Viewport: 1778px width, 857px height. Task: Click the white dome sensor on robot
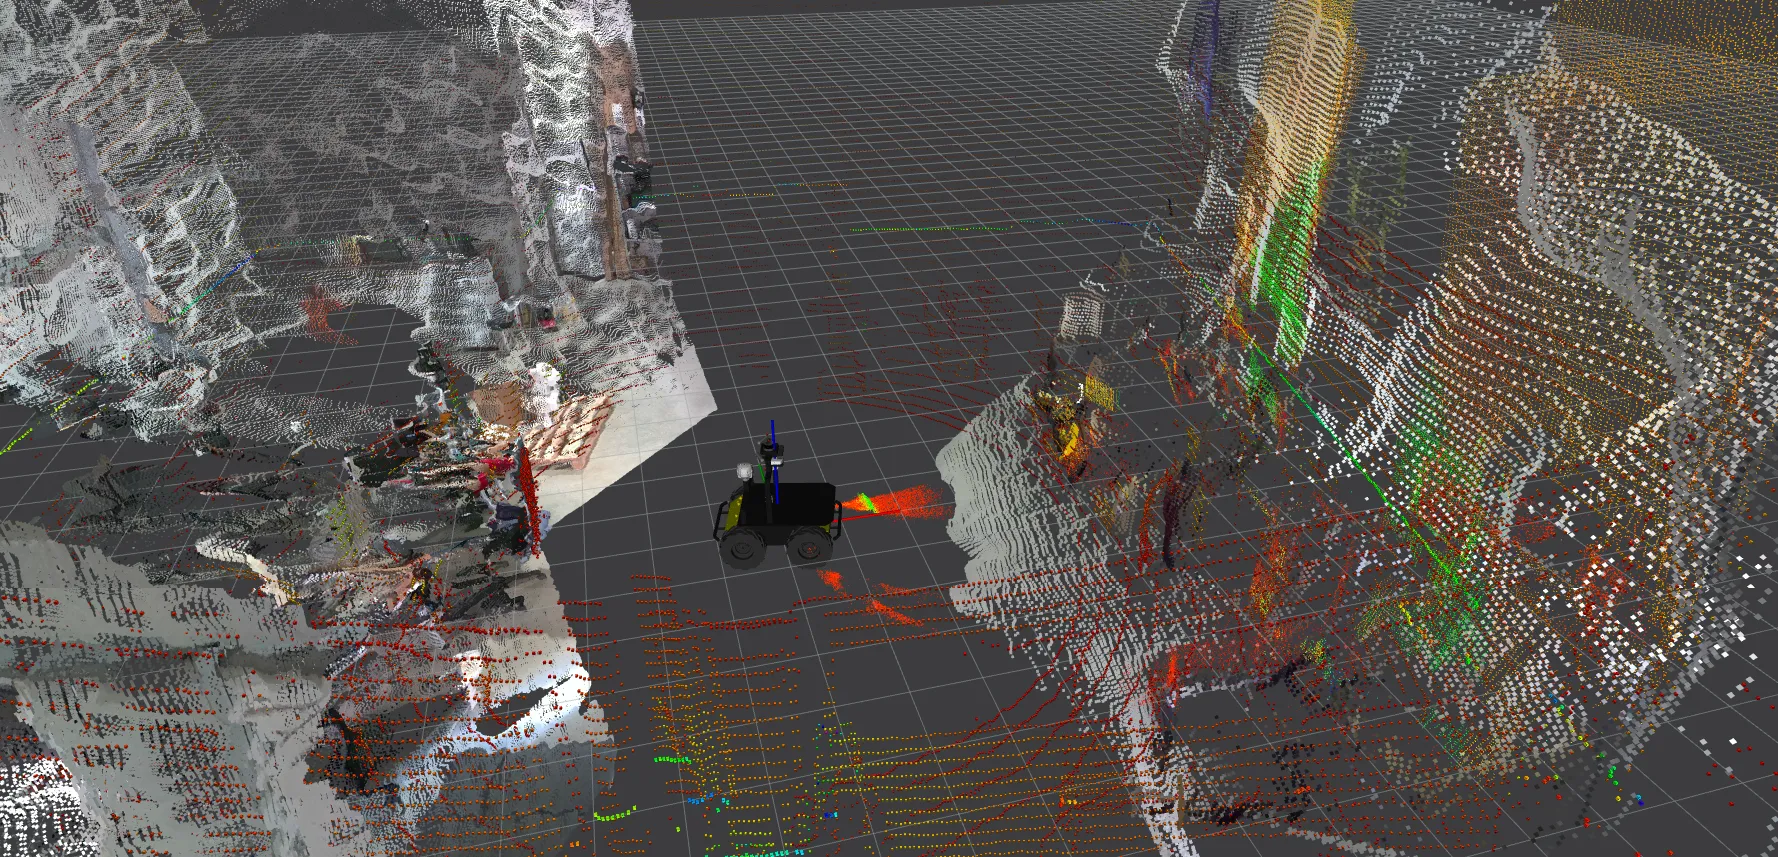click(744, 471)
